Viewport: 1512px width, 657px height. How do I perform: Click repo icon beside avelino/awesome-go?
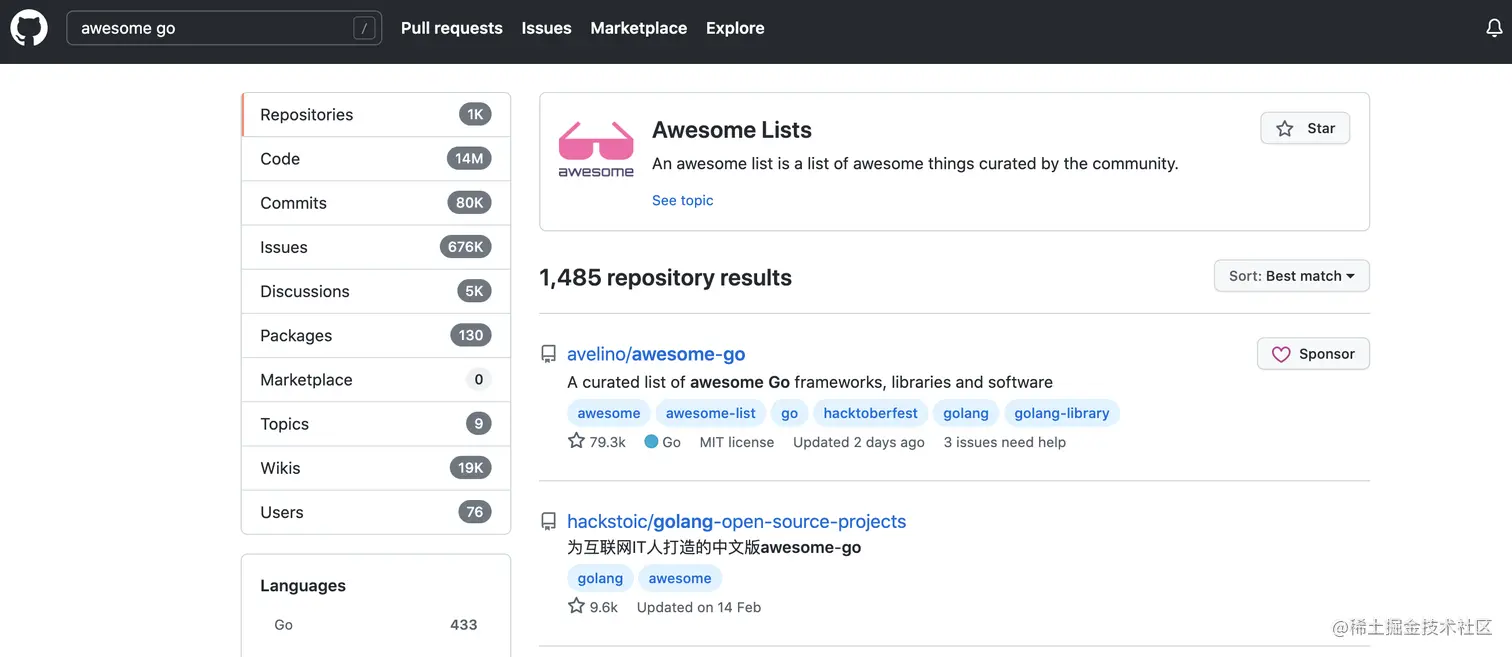pos(548,354)
